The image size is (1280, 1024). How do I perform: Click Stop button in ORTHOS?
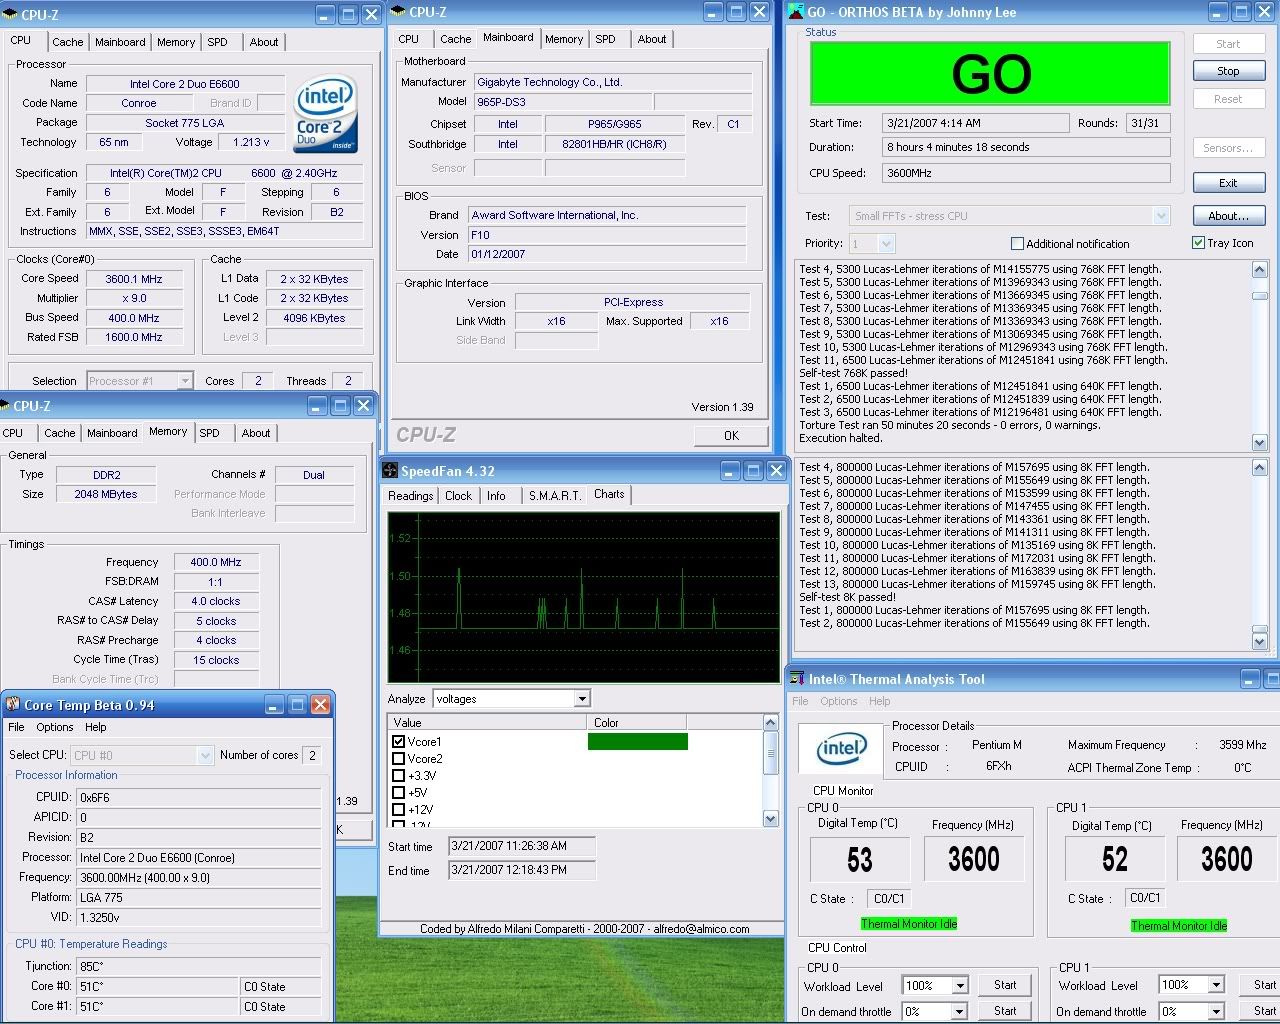coord(1228,71)
